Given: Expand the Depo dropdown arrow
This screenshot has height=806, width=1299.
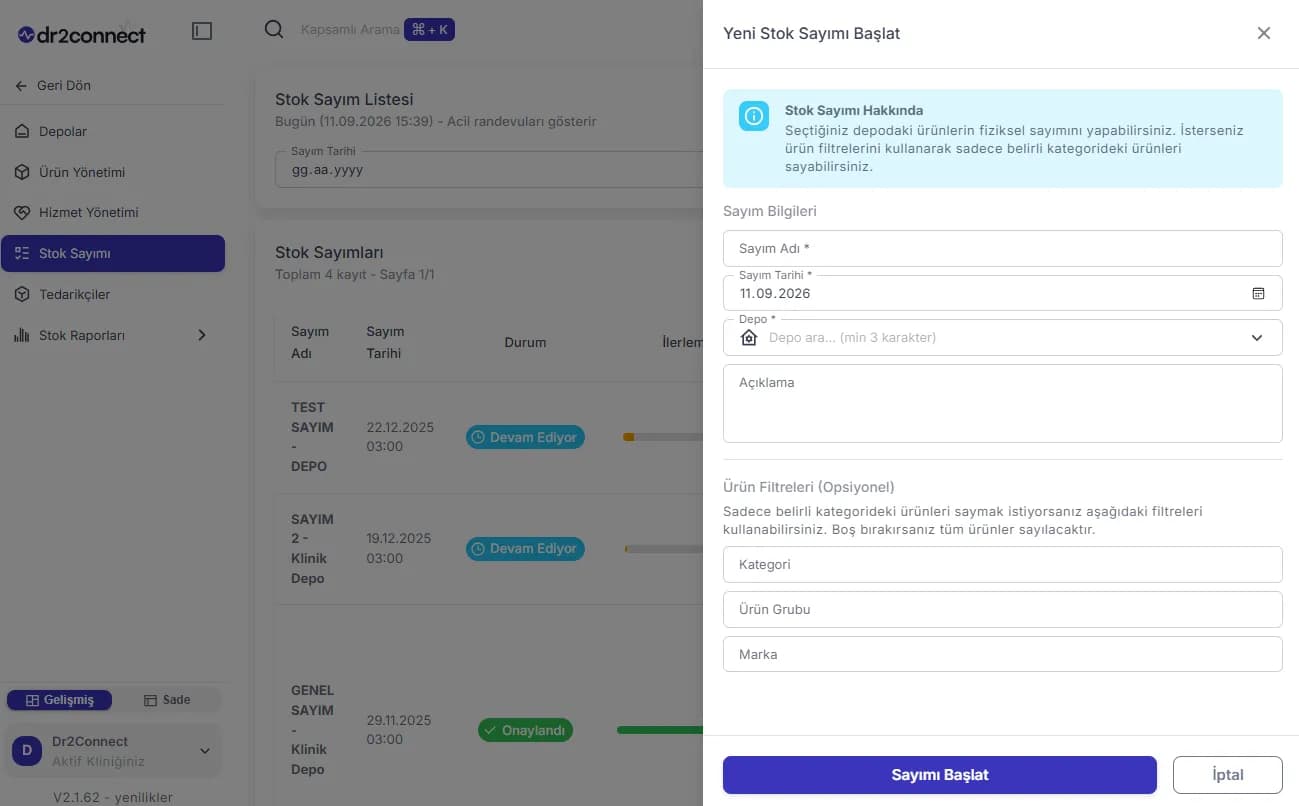Looking at the screenshot, I should [1257, 338].
